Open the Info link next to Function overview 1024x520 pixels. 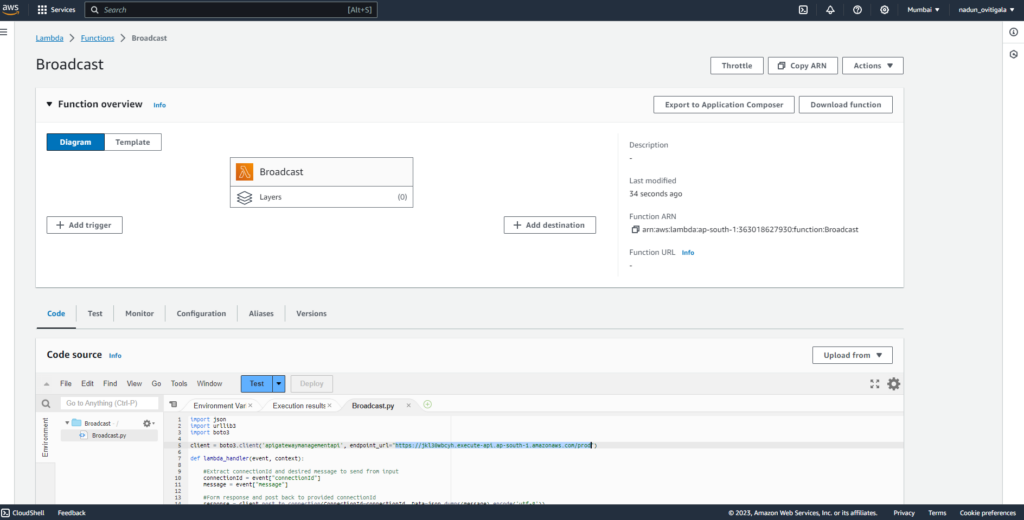pyautogui.click(x=159, y=105)
